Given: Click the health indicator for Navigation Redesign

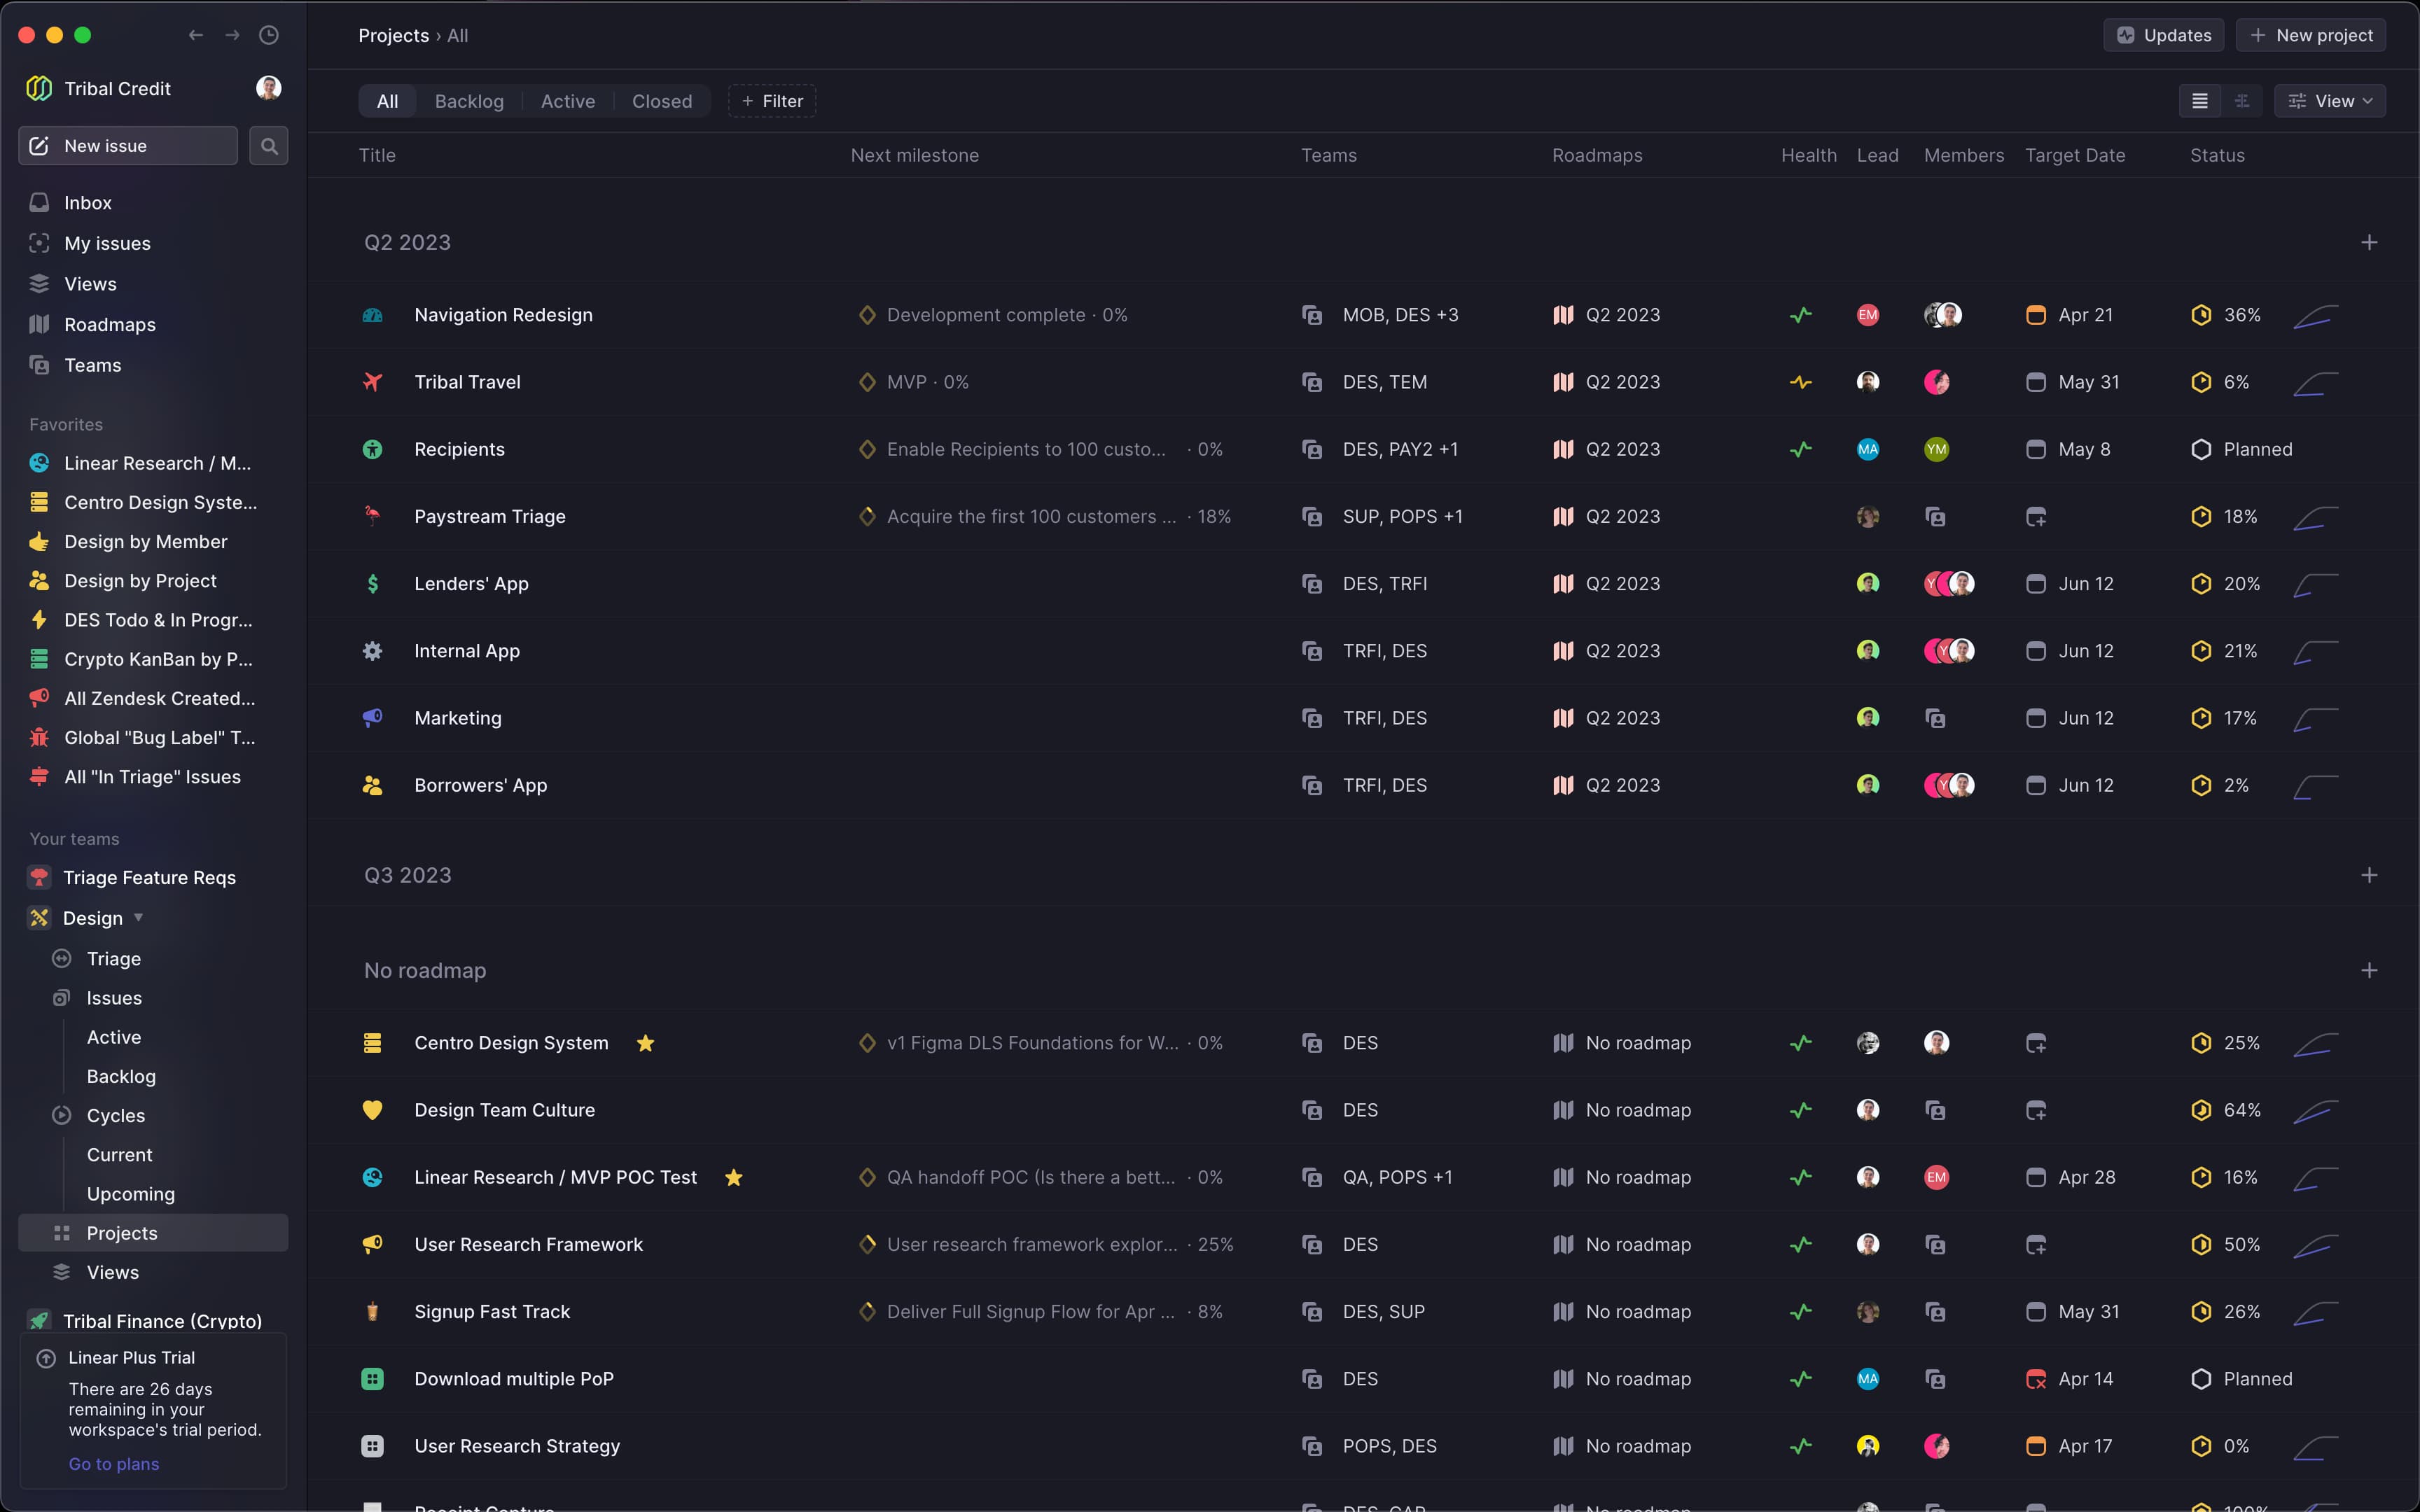Looking at the screenshot, I should pos(1800,315).
